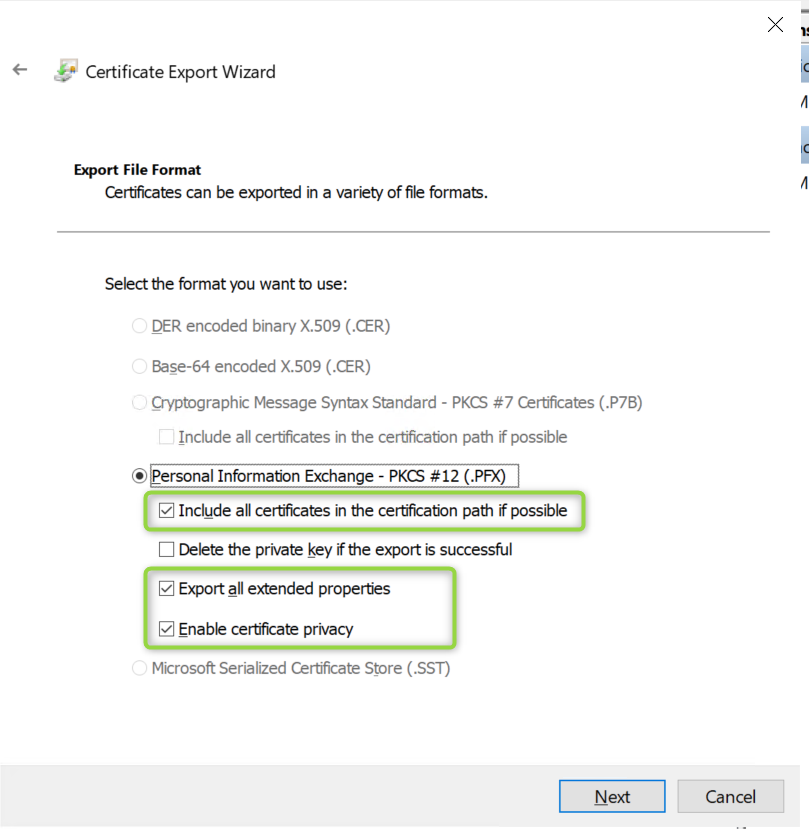809x829 pixels.
Task: Choose Microsoft Serialized Certificate Store (.SST)
Action: (139, 668)
